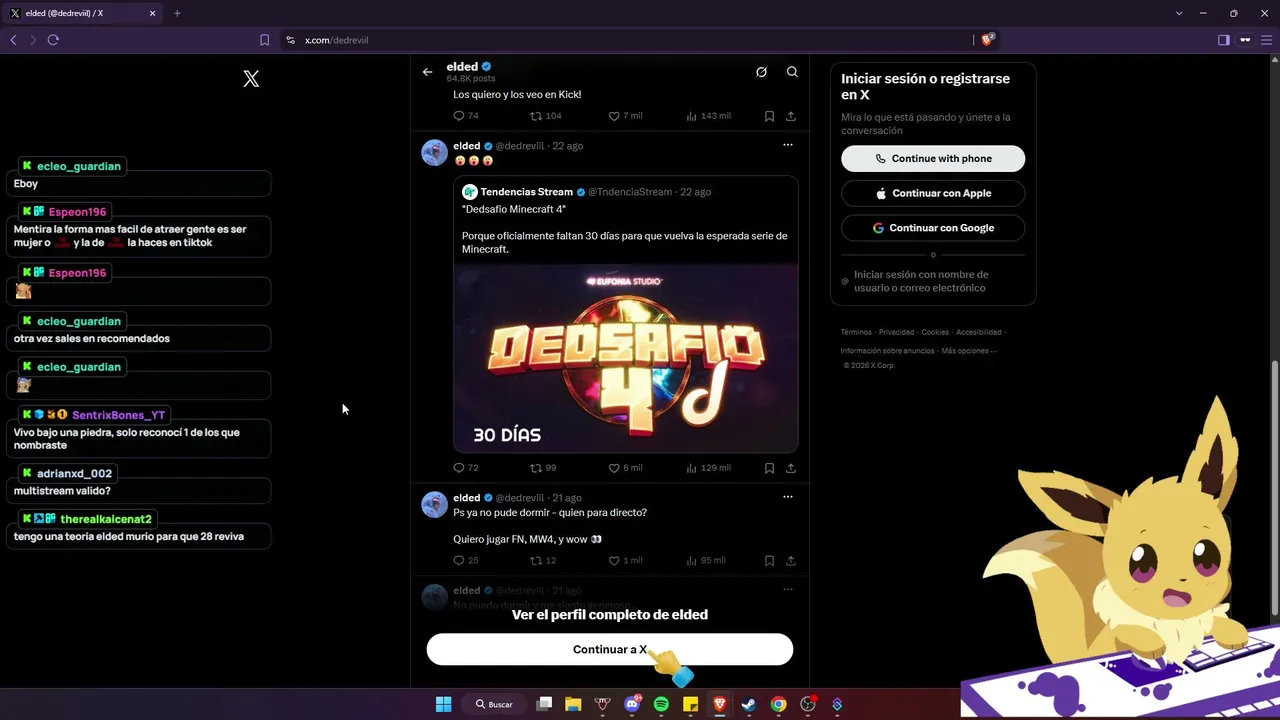1280x720 pixels.
Task: Click the username or email sign-in field
Action: coord(933,281)
